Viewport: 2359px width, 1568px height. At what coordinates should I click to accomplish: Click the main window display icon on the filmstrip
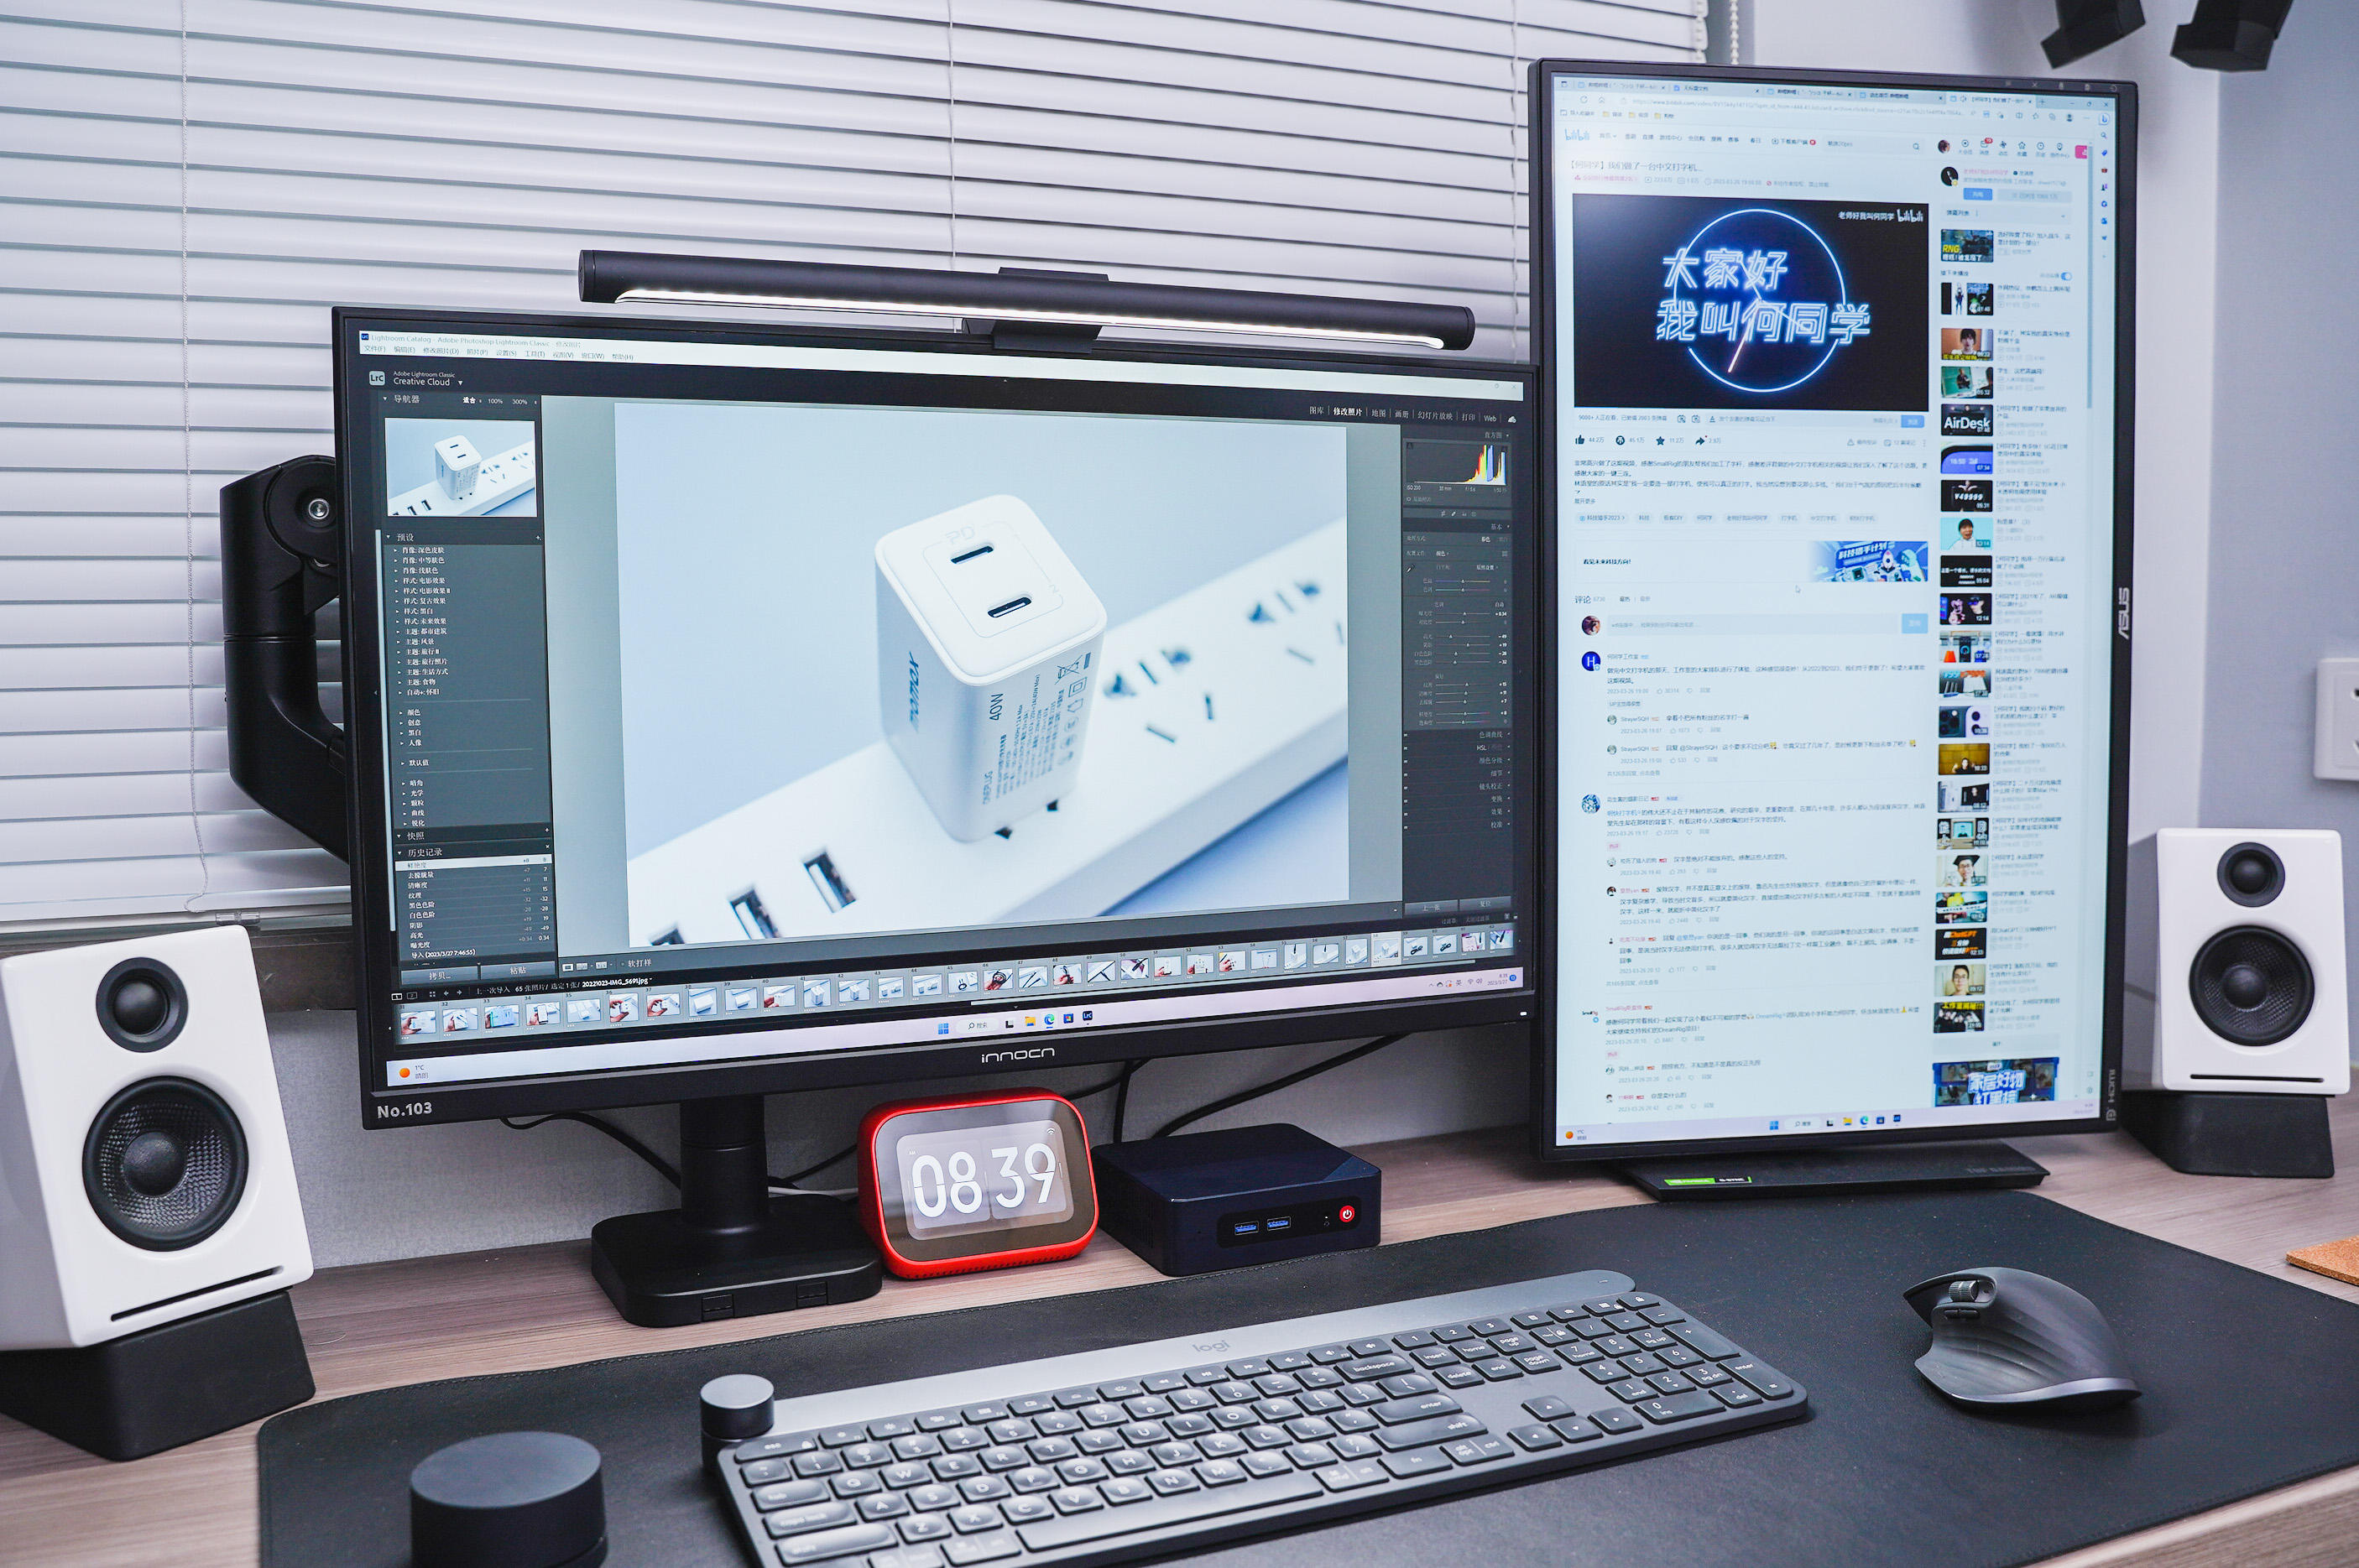397,997
